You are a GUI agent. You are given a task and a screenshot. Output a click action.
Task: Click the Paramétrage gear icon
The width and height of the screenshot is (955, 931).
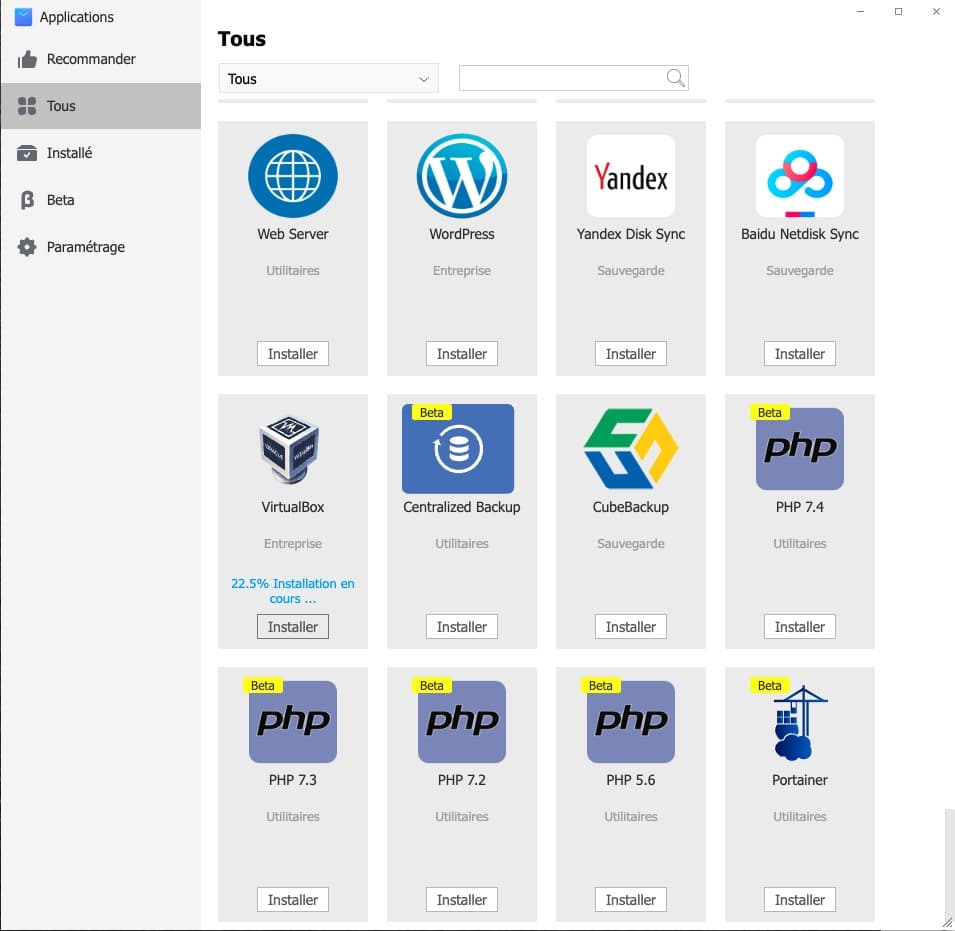pyautogui.click(x=27, y=247)
